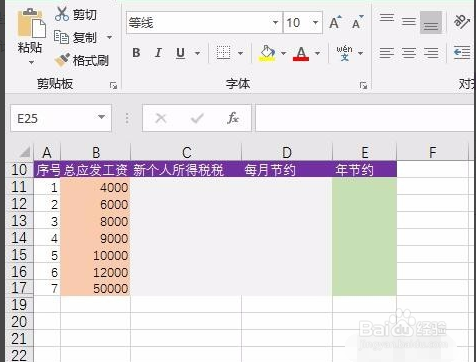
Task: Click the Decrease Indent icon
Action: [462, 53]
